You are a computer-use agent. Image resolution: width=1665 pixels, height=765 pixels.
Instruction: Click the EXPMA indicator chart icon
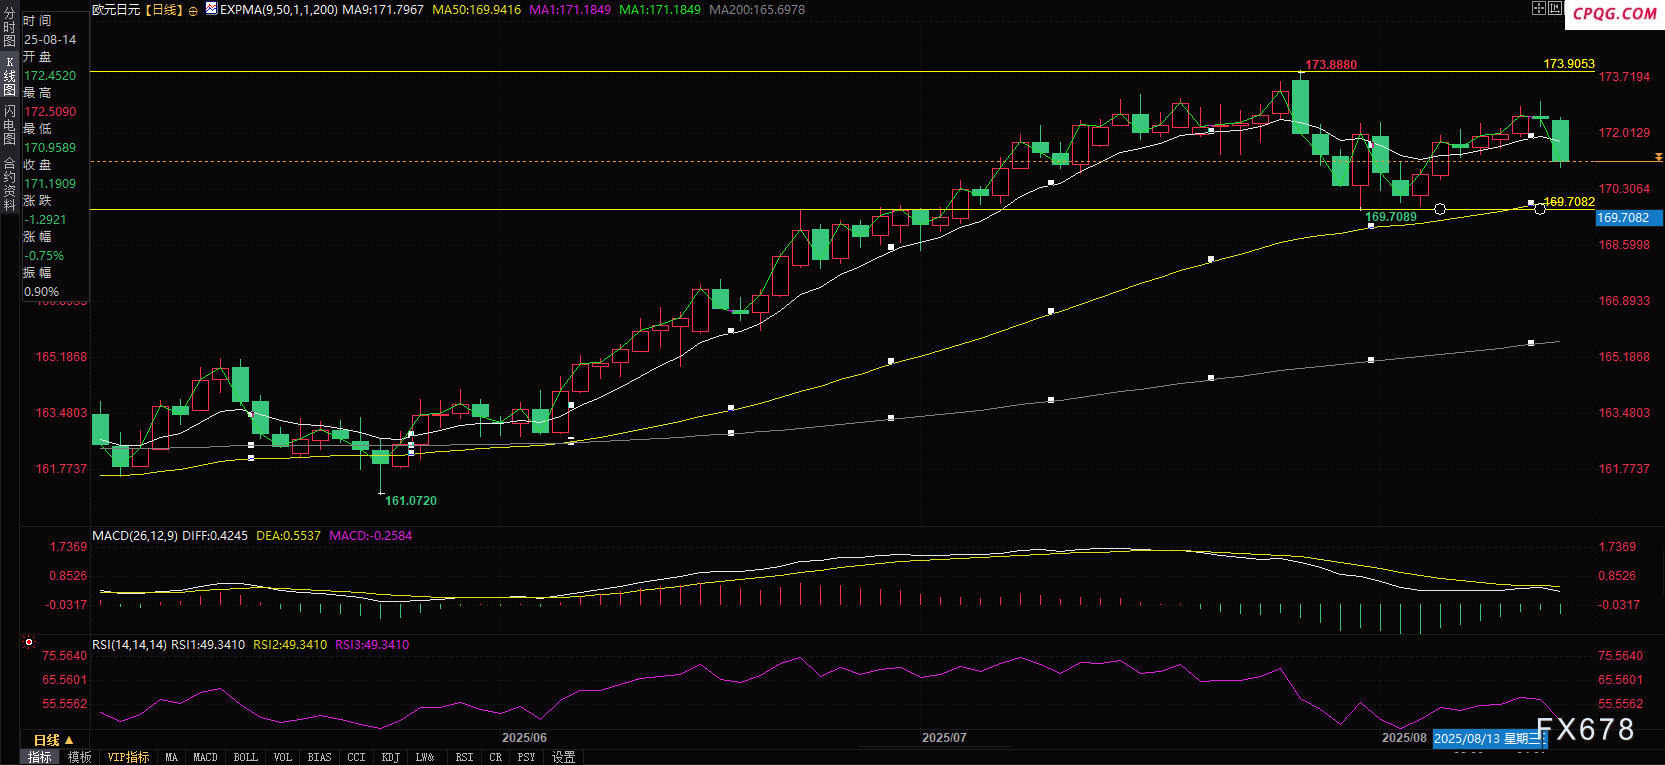[x=211, y=9]
